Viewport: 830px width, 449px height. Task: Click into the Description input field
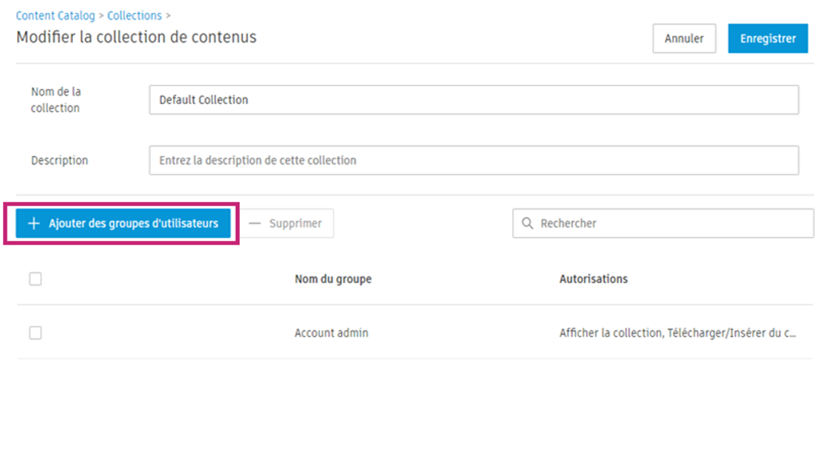coord(473,160)
